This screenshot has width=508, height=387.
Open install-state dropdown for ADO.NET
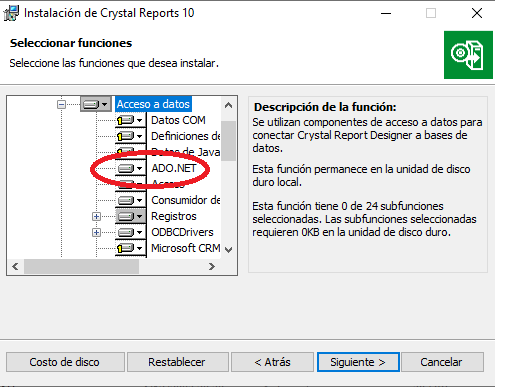[x=131, y=168]
